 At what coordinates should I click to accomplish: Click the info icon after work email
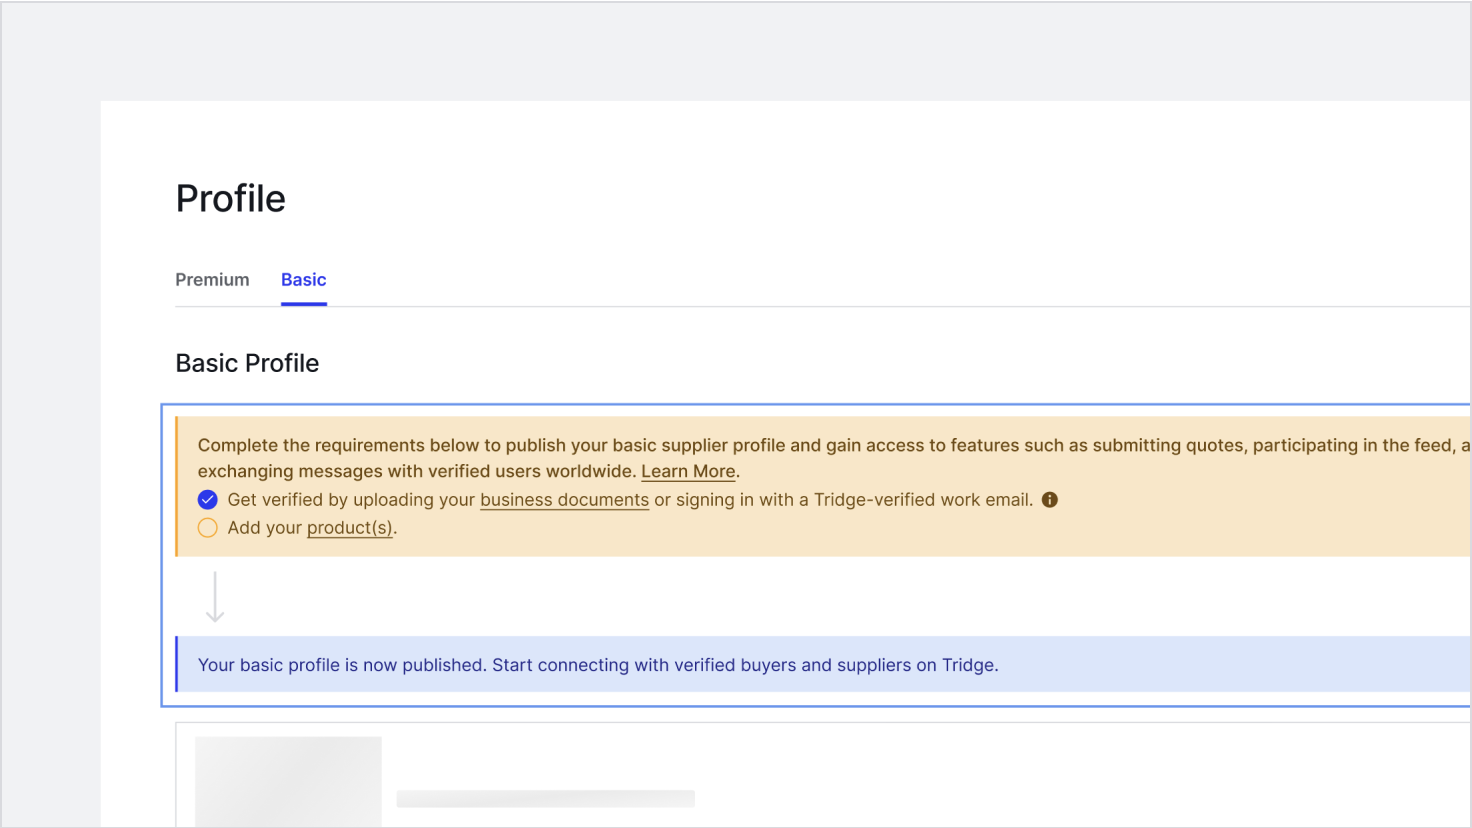[x=1050, y=500]
